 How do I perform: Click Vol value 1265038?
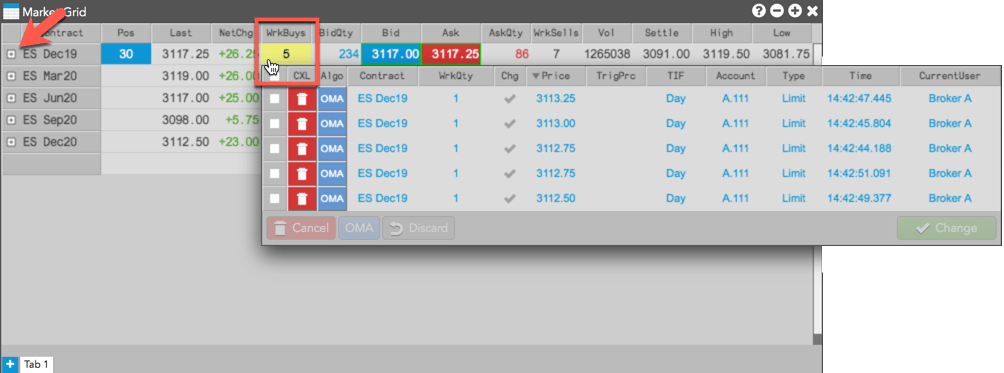(x=607, y=54)
